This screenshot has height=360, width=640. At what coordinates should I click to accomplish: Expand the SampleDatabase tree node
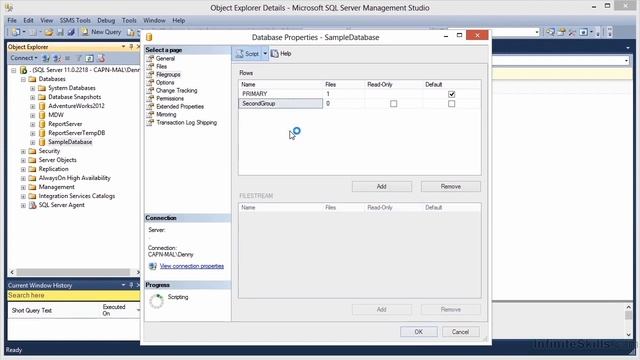coord(33,142)
